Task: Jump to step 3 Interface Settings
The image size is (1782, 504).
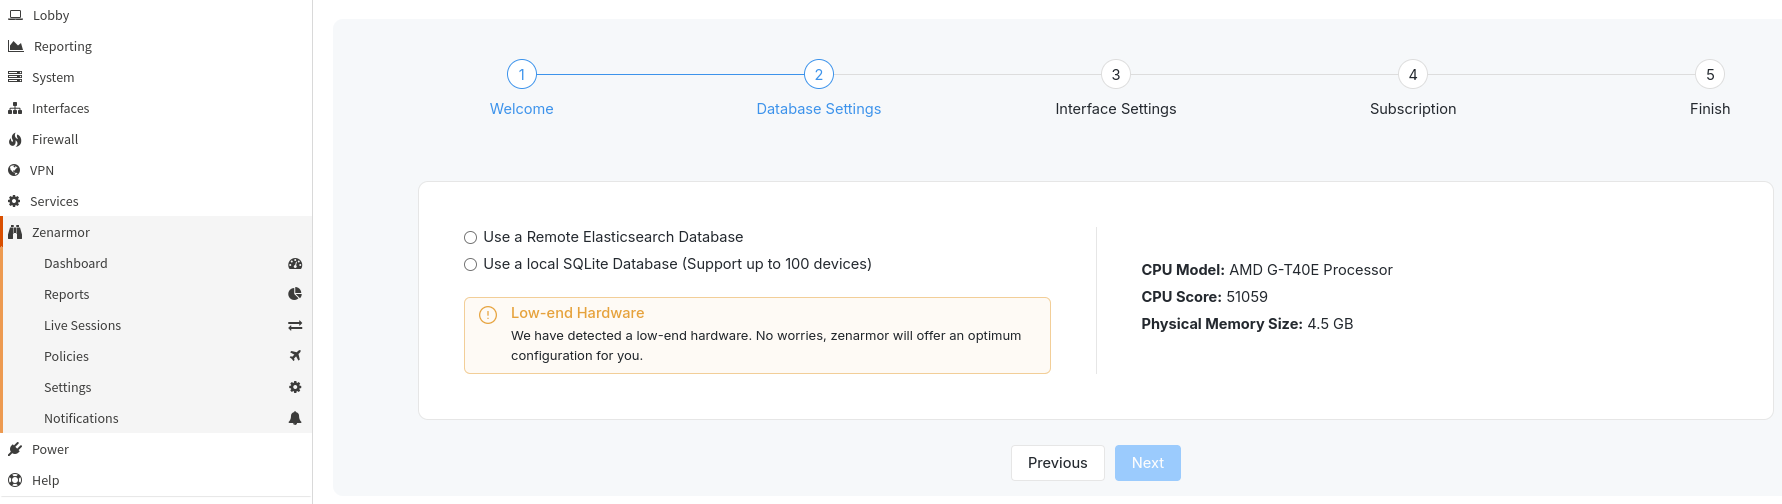Action: [x=1116, y=75]
